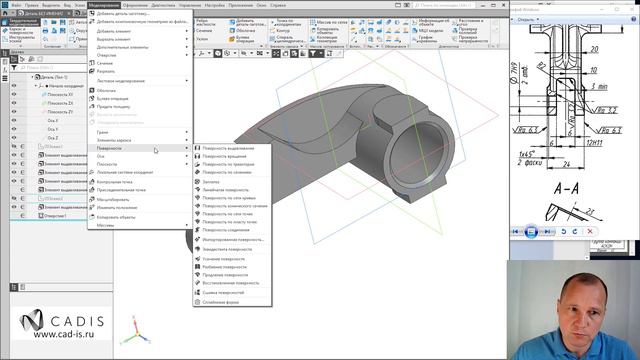Collapse the Начало координат tree node
640x360 pixels.
pyautogui.click(x=36, y=86)
